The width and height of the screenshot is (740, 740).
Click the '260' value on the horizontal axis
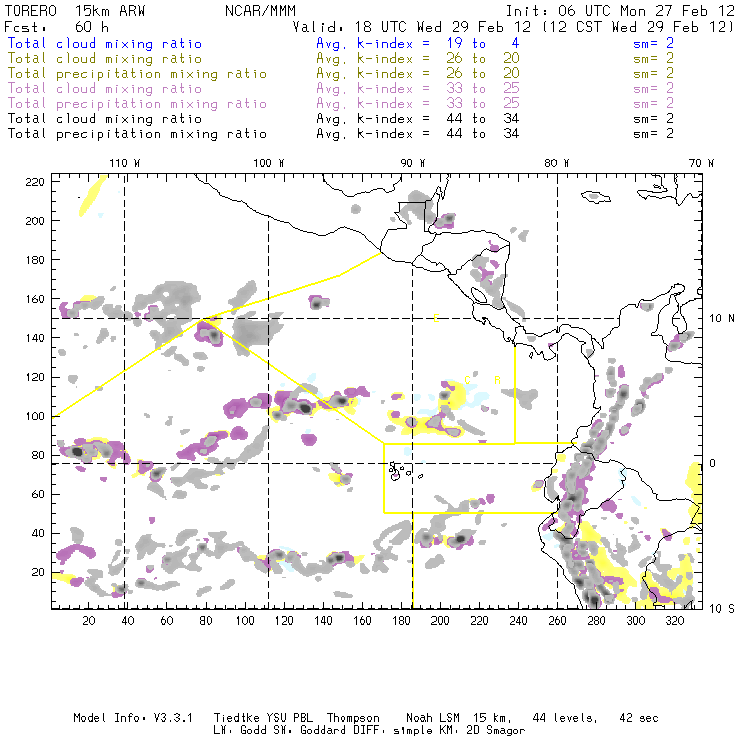click(x=557, y=621)
